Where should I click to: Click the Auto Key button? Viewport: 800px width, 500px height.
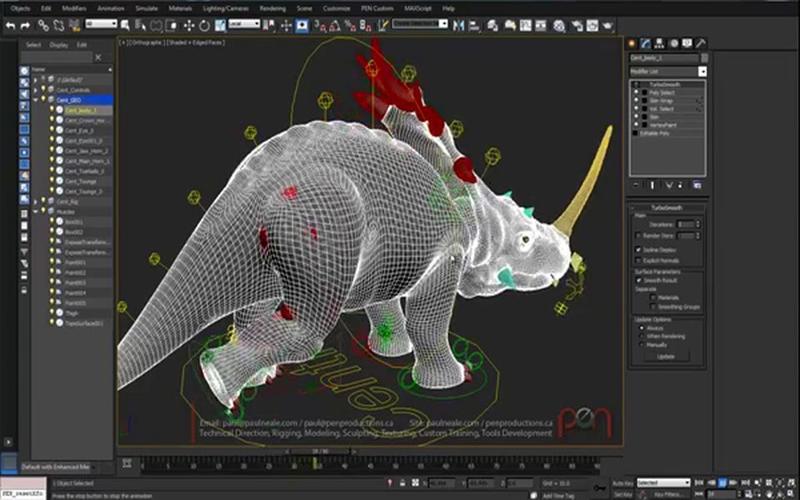623,483
